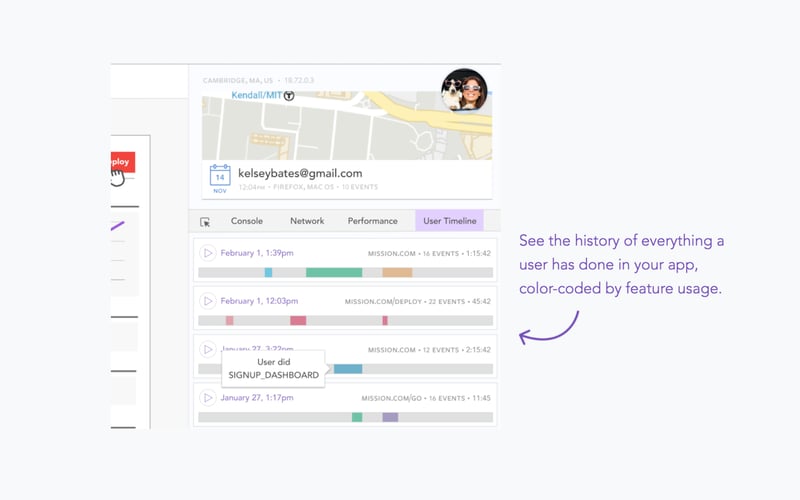
Task: Click the February 1, 12:03pm date label
Action: 259,301
